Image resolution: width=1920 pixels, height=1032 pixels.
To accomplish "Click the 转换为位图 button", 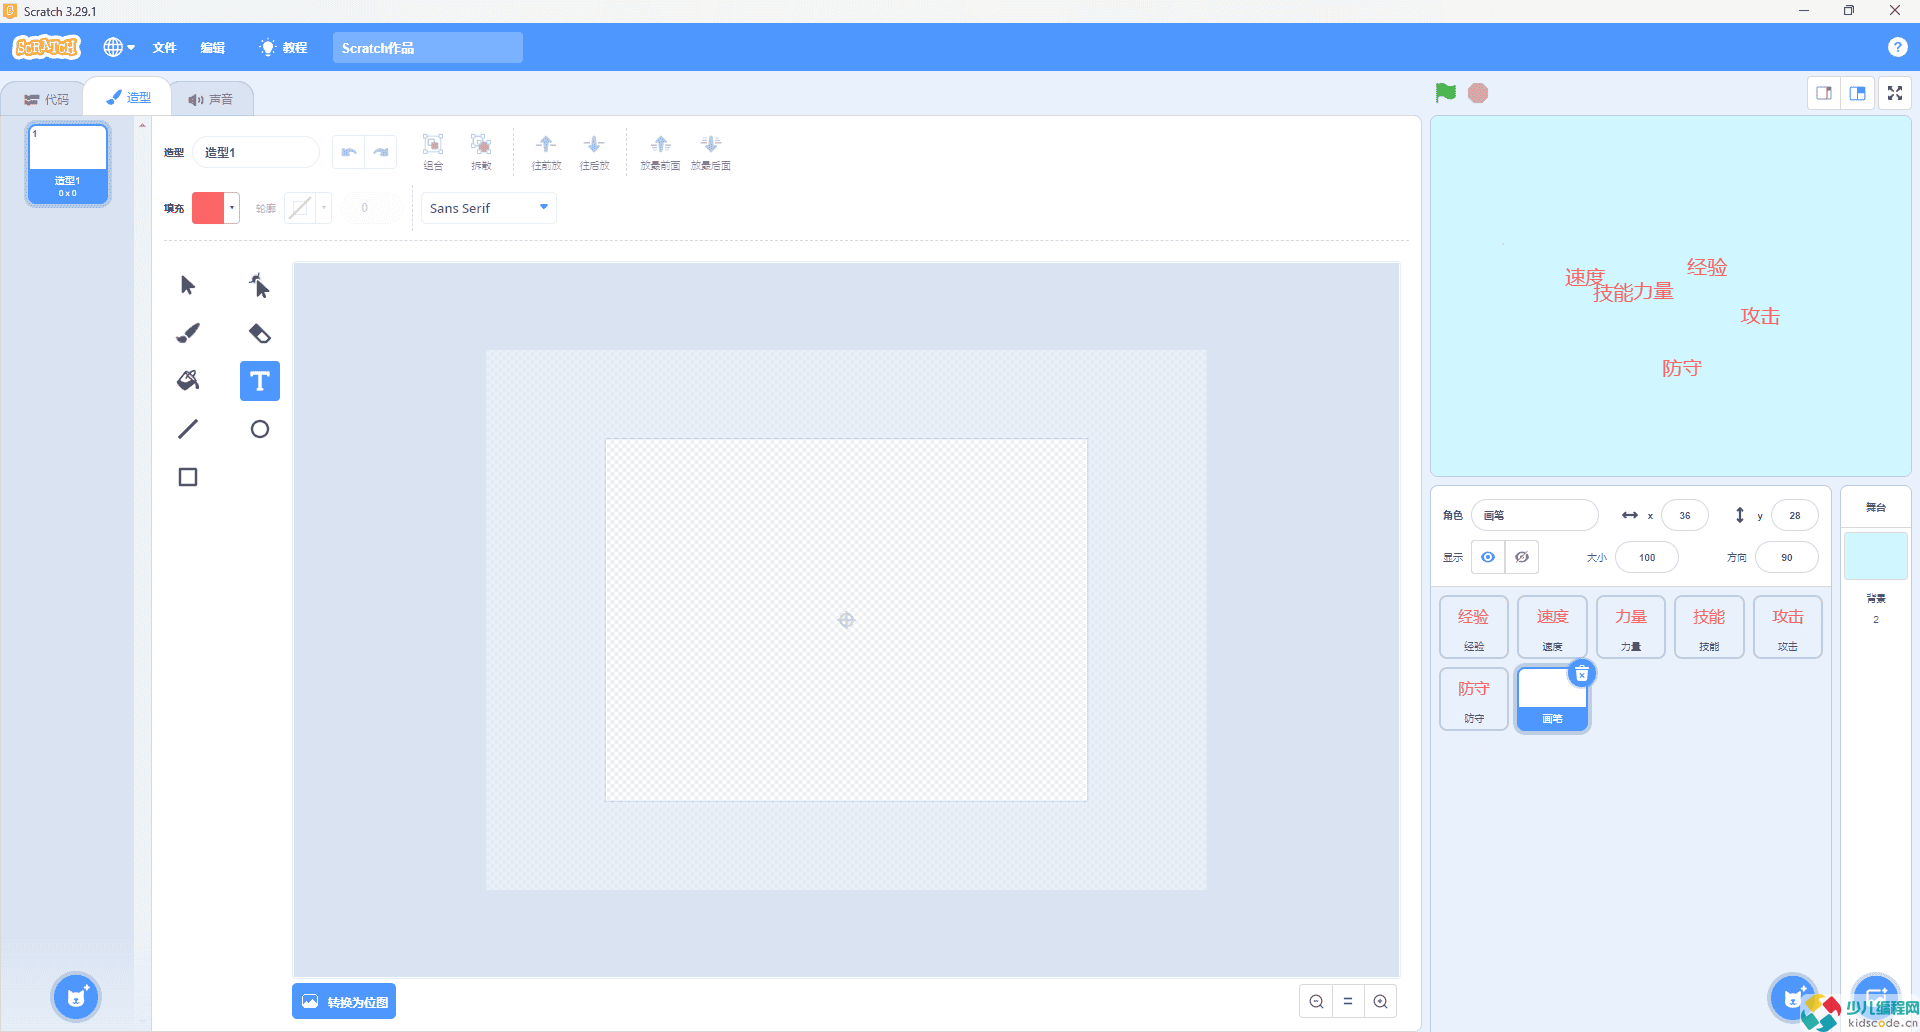I will coord(344,1001).
